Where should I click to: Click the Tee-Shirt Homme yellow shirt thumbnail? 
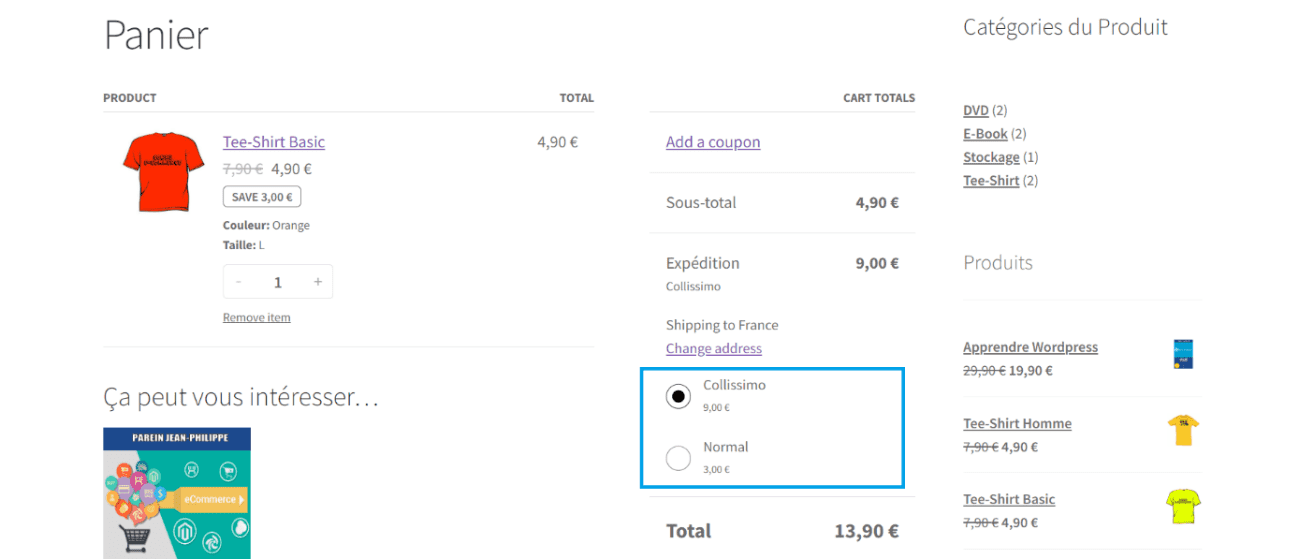[x=1183, y=430]
